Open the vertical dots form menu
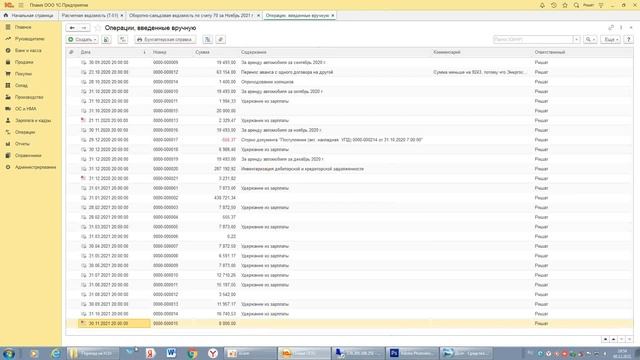This screenshot has width=640, height=360. tap(621, 28)
